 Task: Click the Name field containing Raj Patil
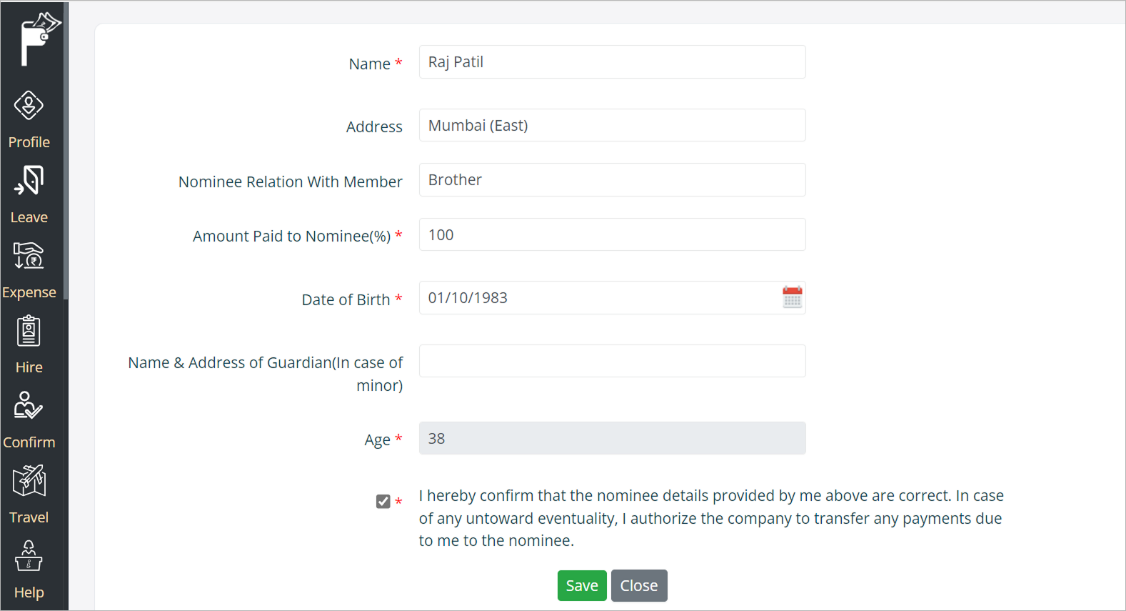[x=612, y=62]
